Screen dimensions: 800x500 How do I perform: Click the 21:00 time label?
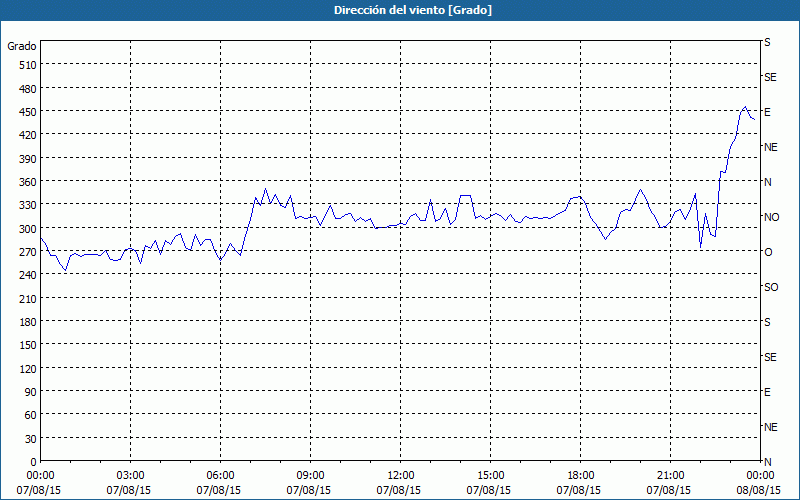(670, 476)
